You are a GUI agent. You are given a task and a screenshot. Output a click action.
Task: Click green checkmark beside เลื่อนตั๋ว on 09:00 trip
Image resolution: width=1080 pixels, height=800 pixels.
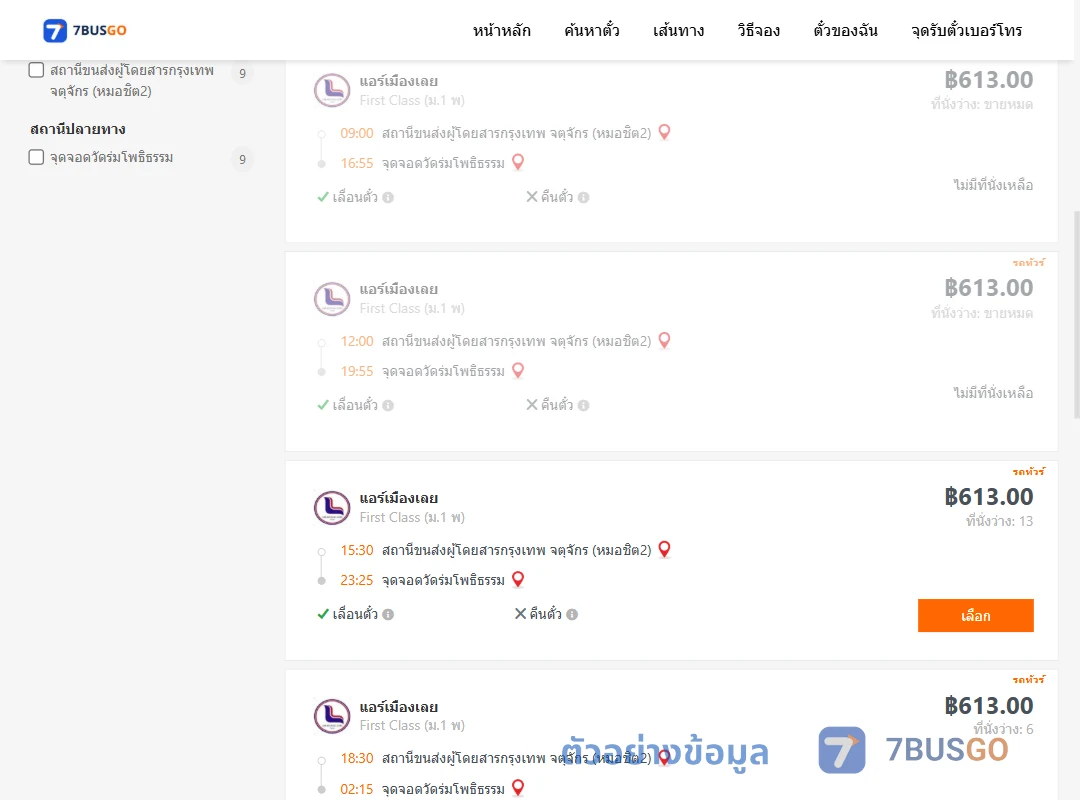click(x=322, y=197)
